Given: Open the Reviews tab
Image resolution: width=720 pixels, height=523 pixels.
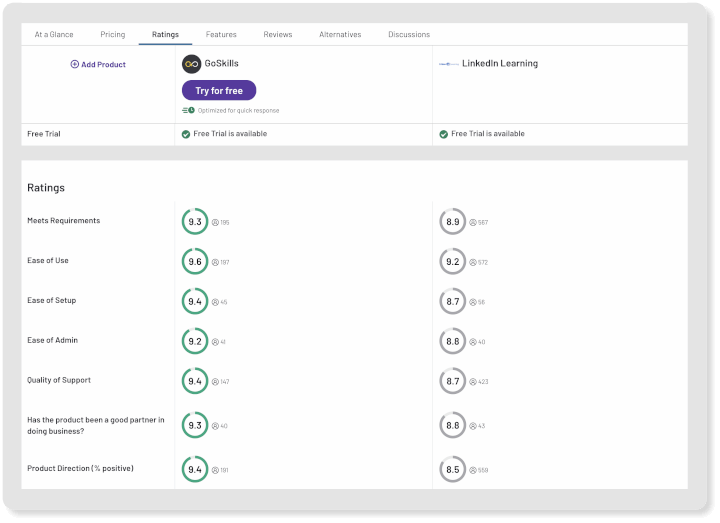Looking at the screenshot, I should click(278, 34).
